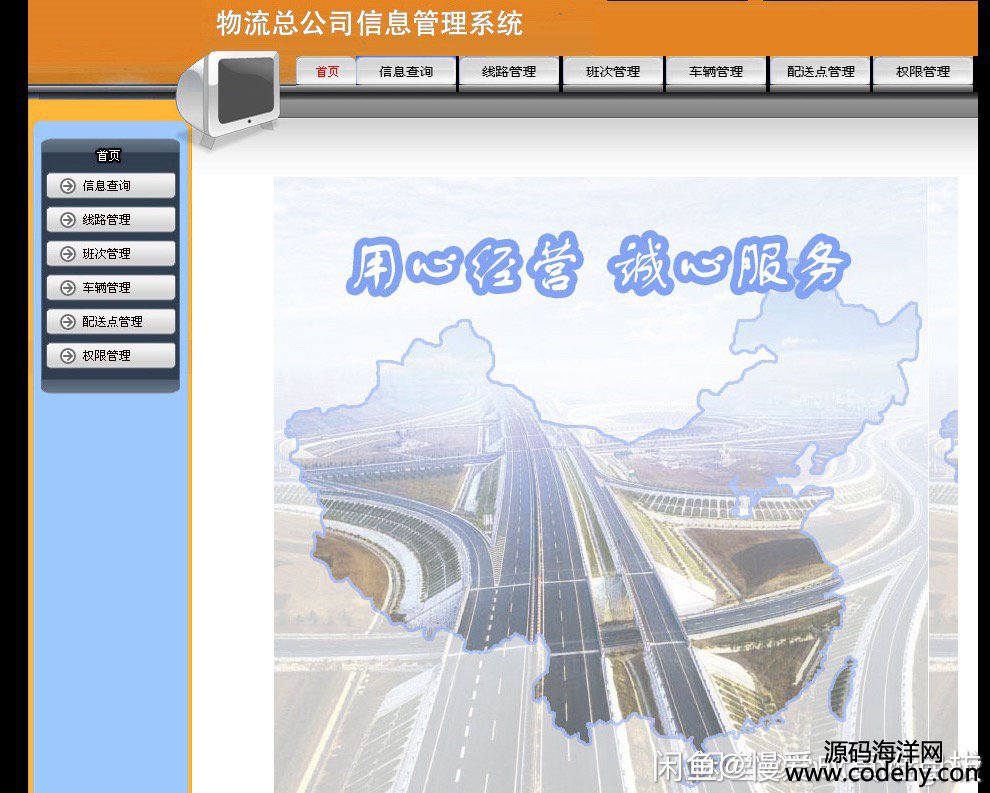Open the 配送点管理 top tab

820,71
